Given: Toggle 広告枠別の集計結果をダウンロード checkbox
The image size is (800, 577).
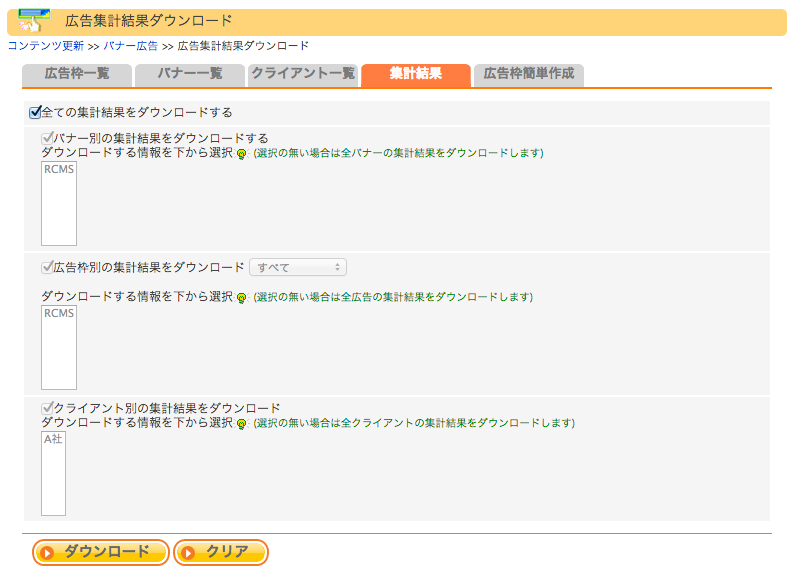Looking at the screenshot, I should (x=47, y=267).
